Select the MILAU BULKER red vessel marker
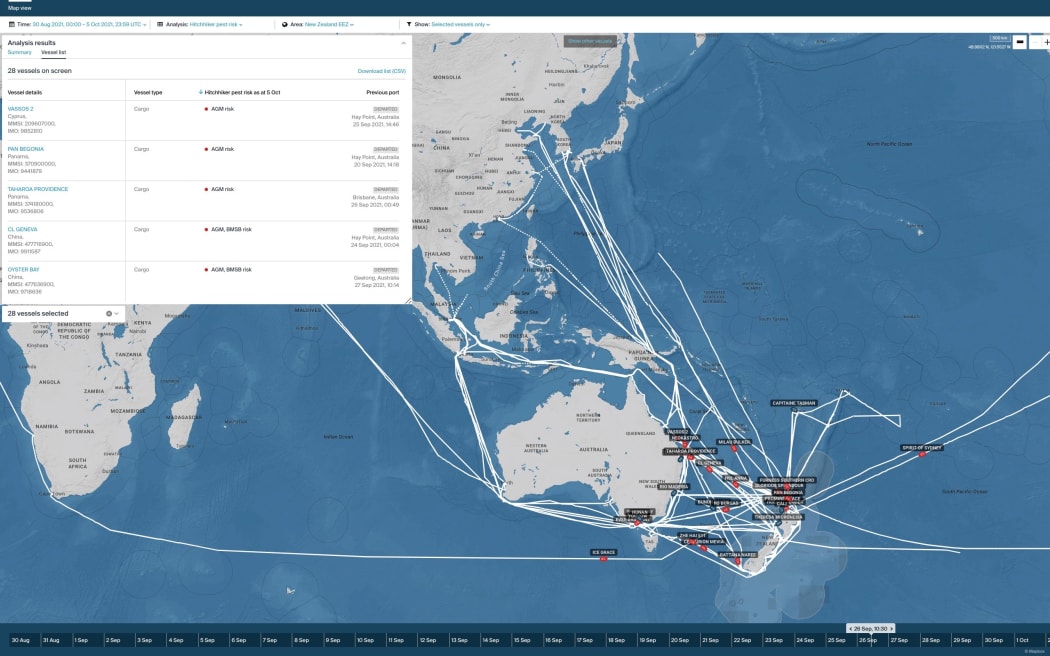The width and height of the screenshot is (1050, 656). point(735,449)
